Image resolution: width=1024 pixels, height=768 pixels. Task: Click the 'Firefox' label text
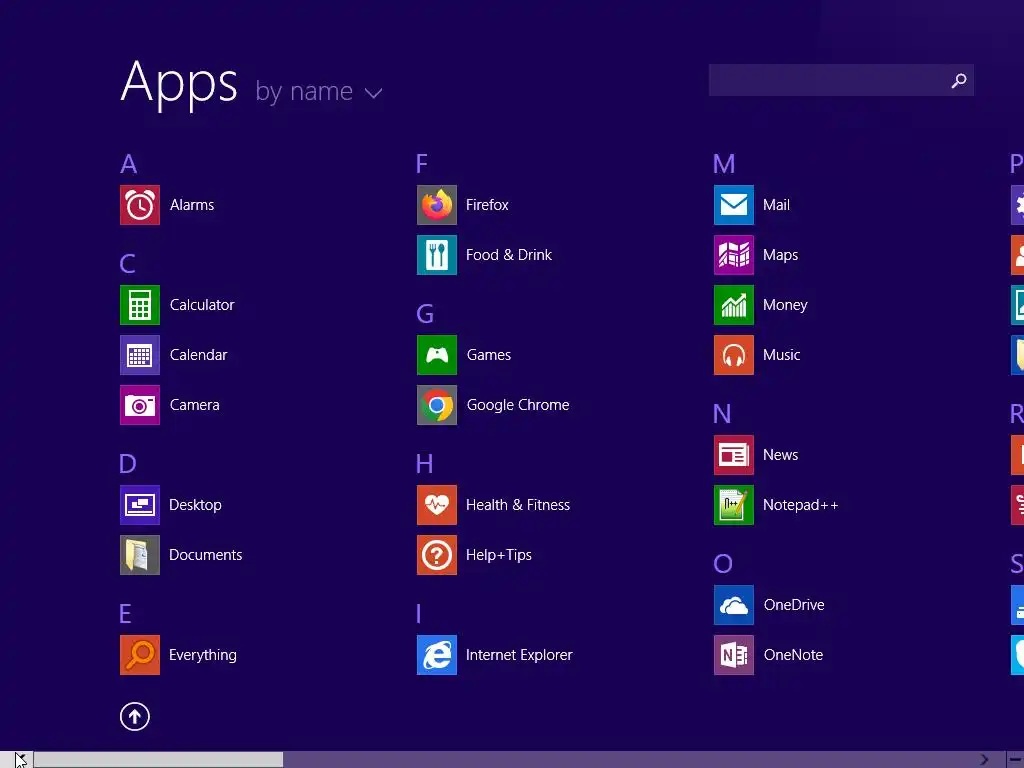(487, 205)
